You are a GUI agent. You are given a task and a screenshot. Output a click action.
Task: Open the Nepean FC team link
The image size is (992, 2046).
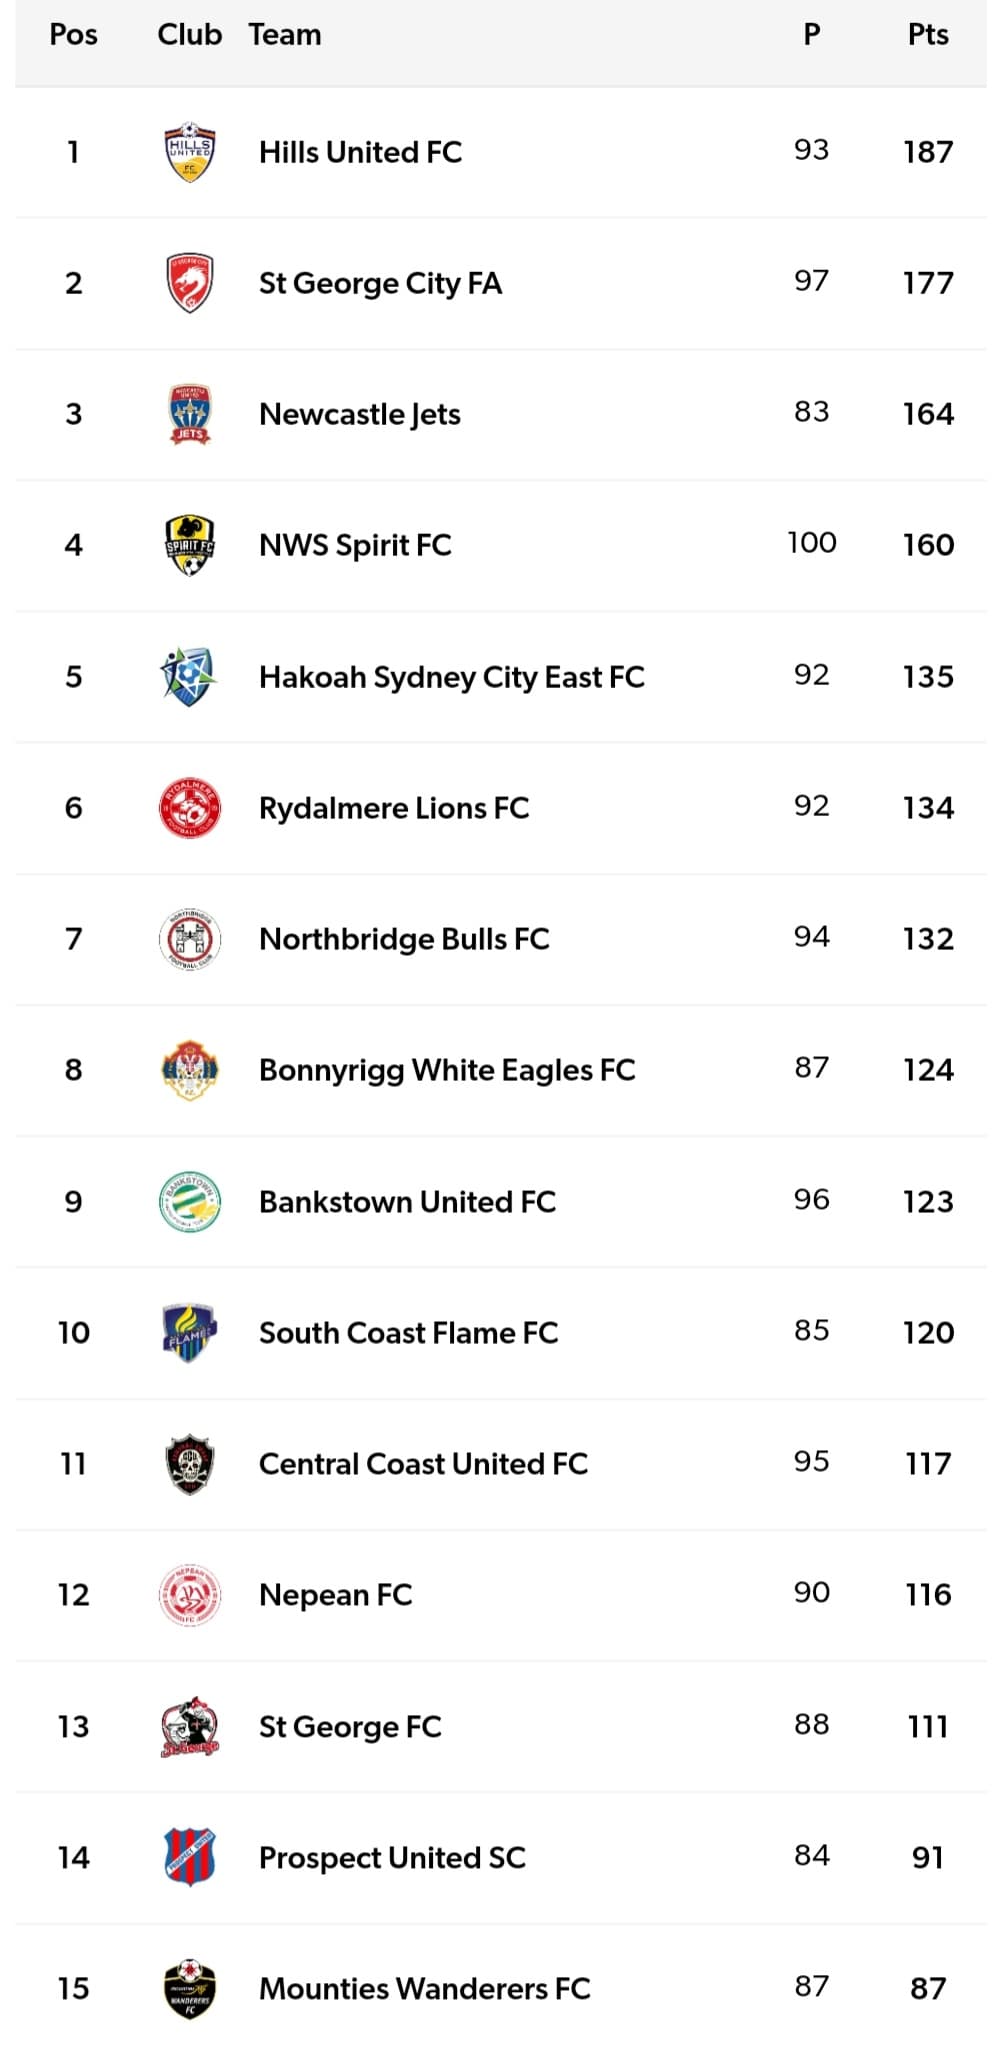(x=335, y=1595)
